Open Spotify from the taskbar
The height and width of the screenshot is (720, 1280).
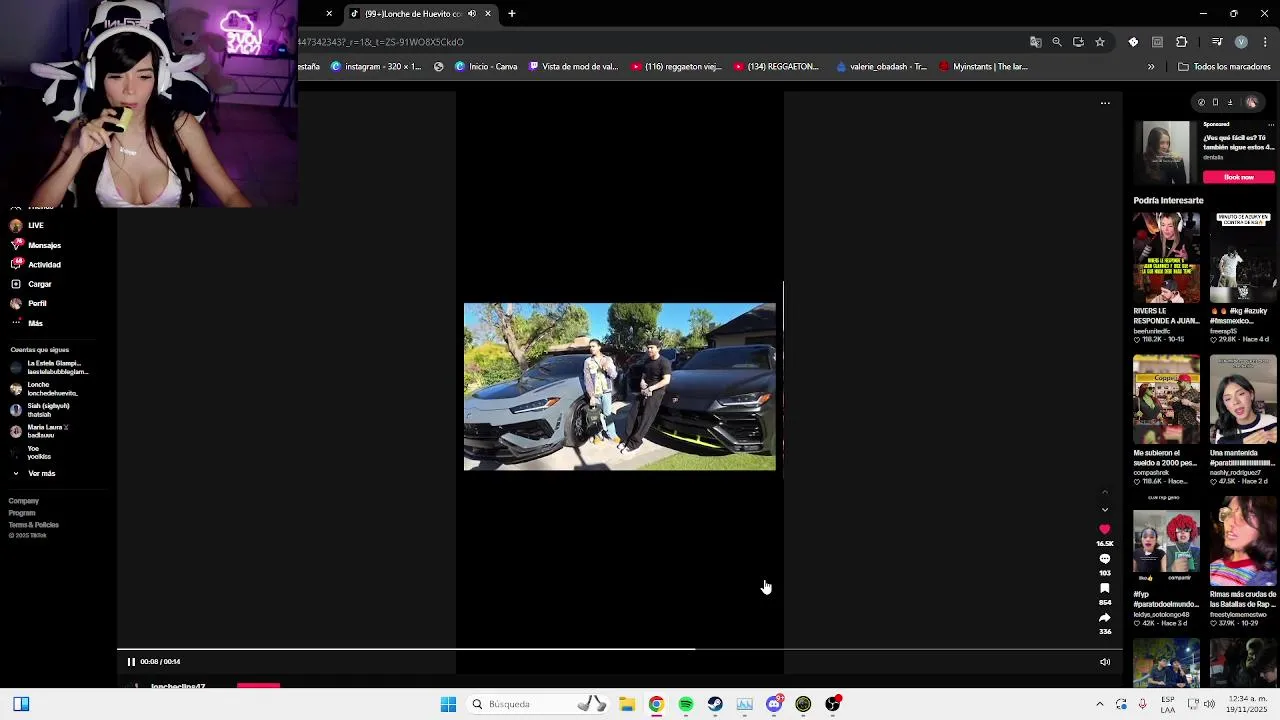tap(686, 704)
